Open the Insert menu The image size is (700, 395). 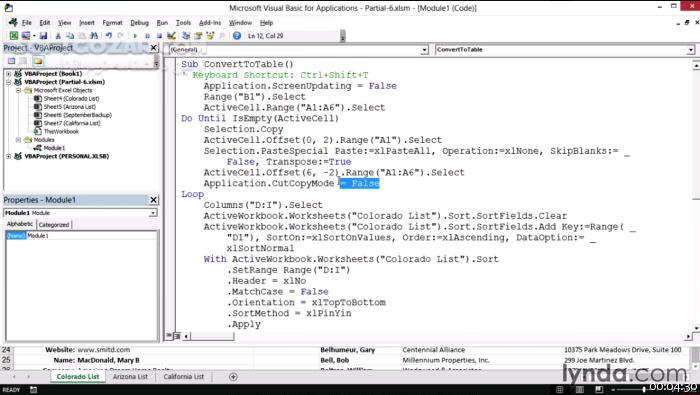click(x=87, y=23)
